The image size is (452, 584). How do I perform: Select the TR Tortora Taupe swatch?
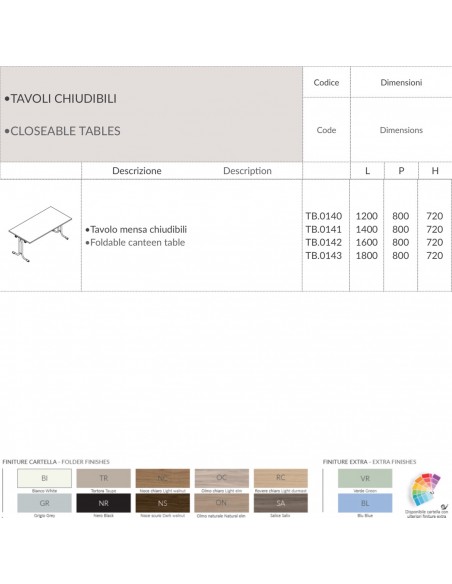104,478
